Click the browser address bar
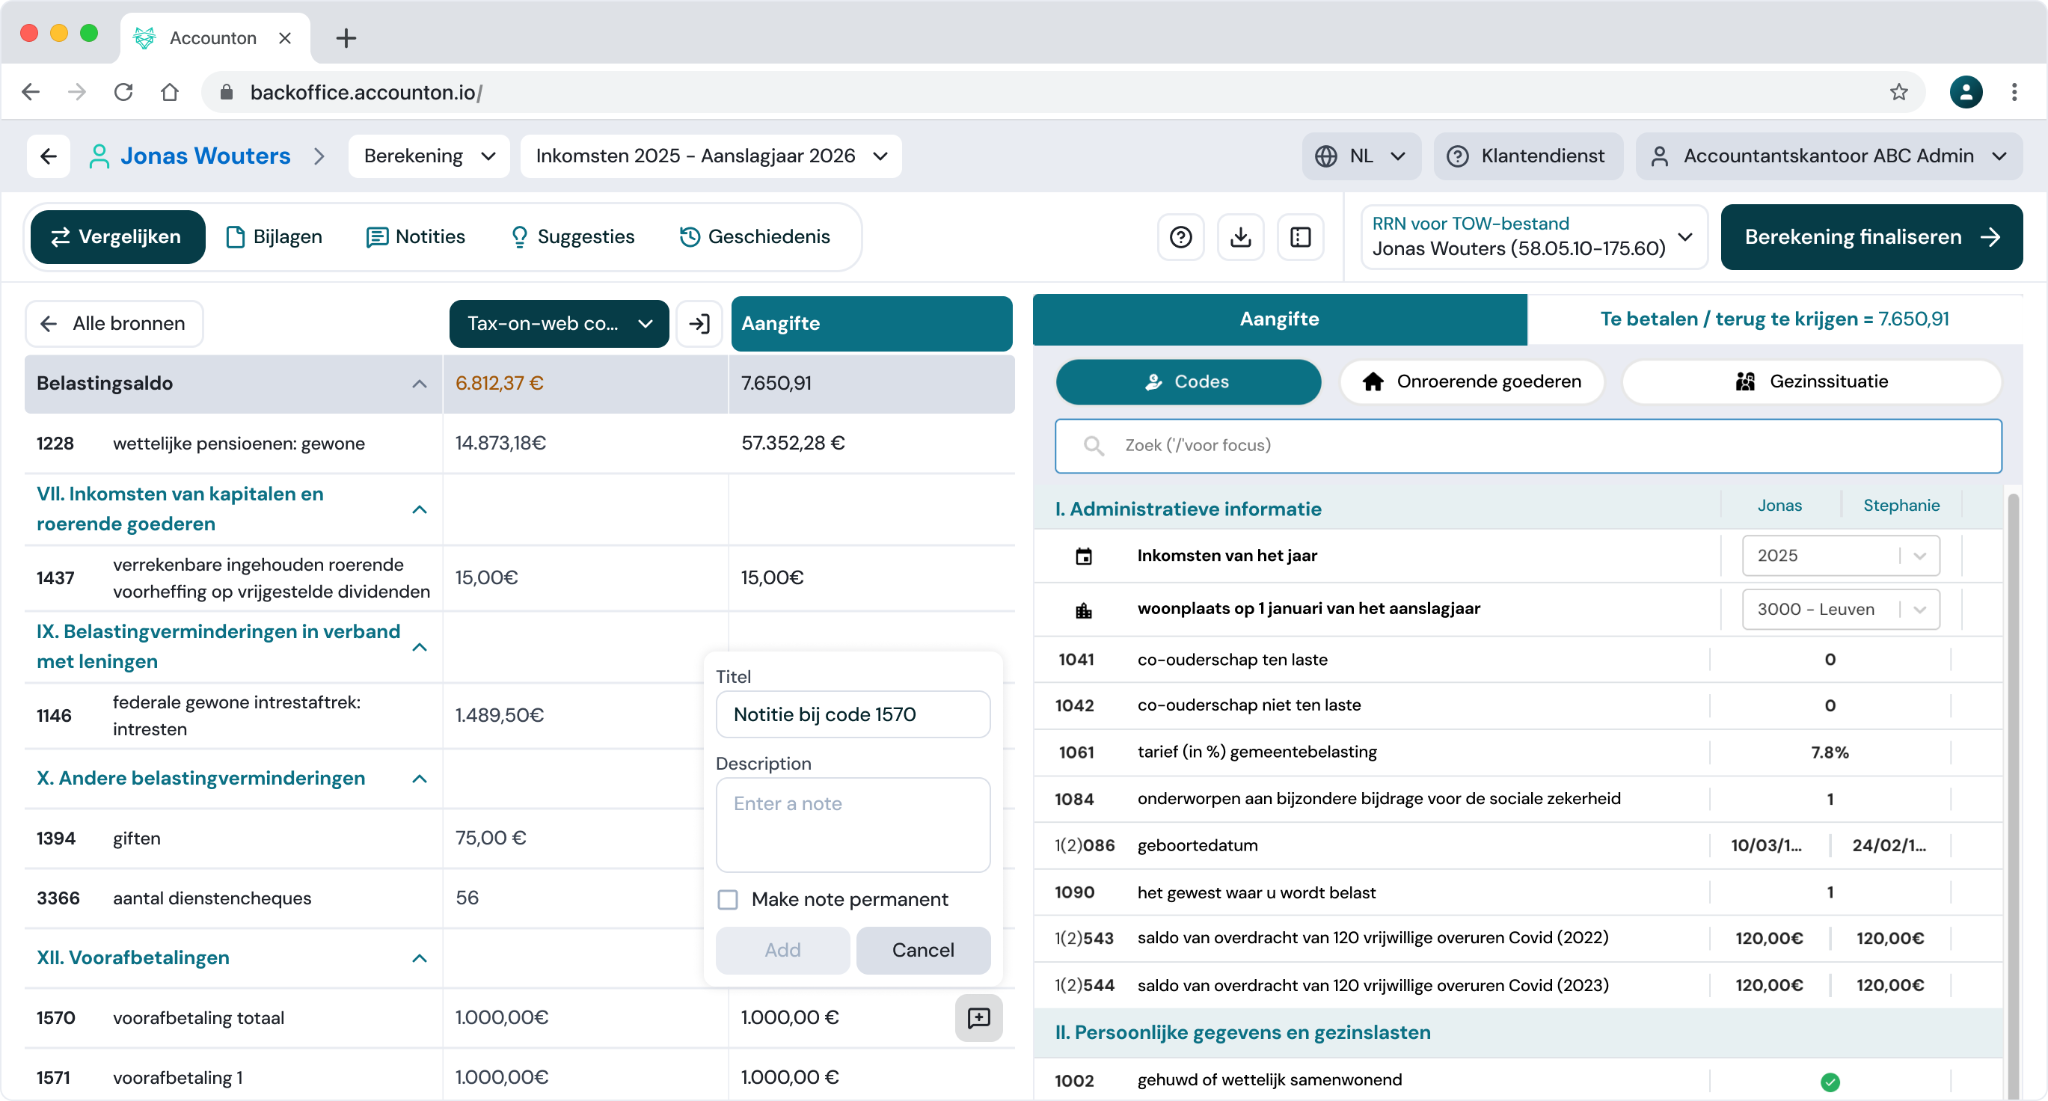Image resolution: width=2048 pixels, height=1101 pixels. click(x=1063, y=92)
